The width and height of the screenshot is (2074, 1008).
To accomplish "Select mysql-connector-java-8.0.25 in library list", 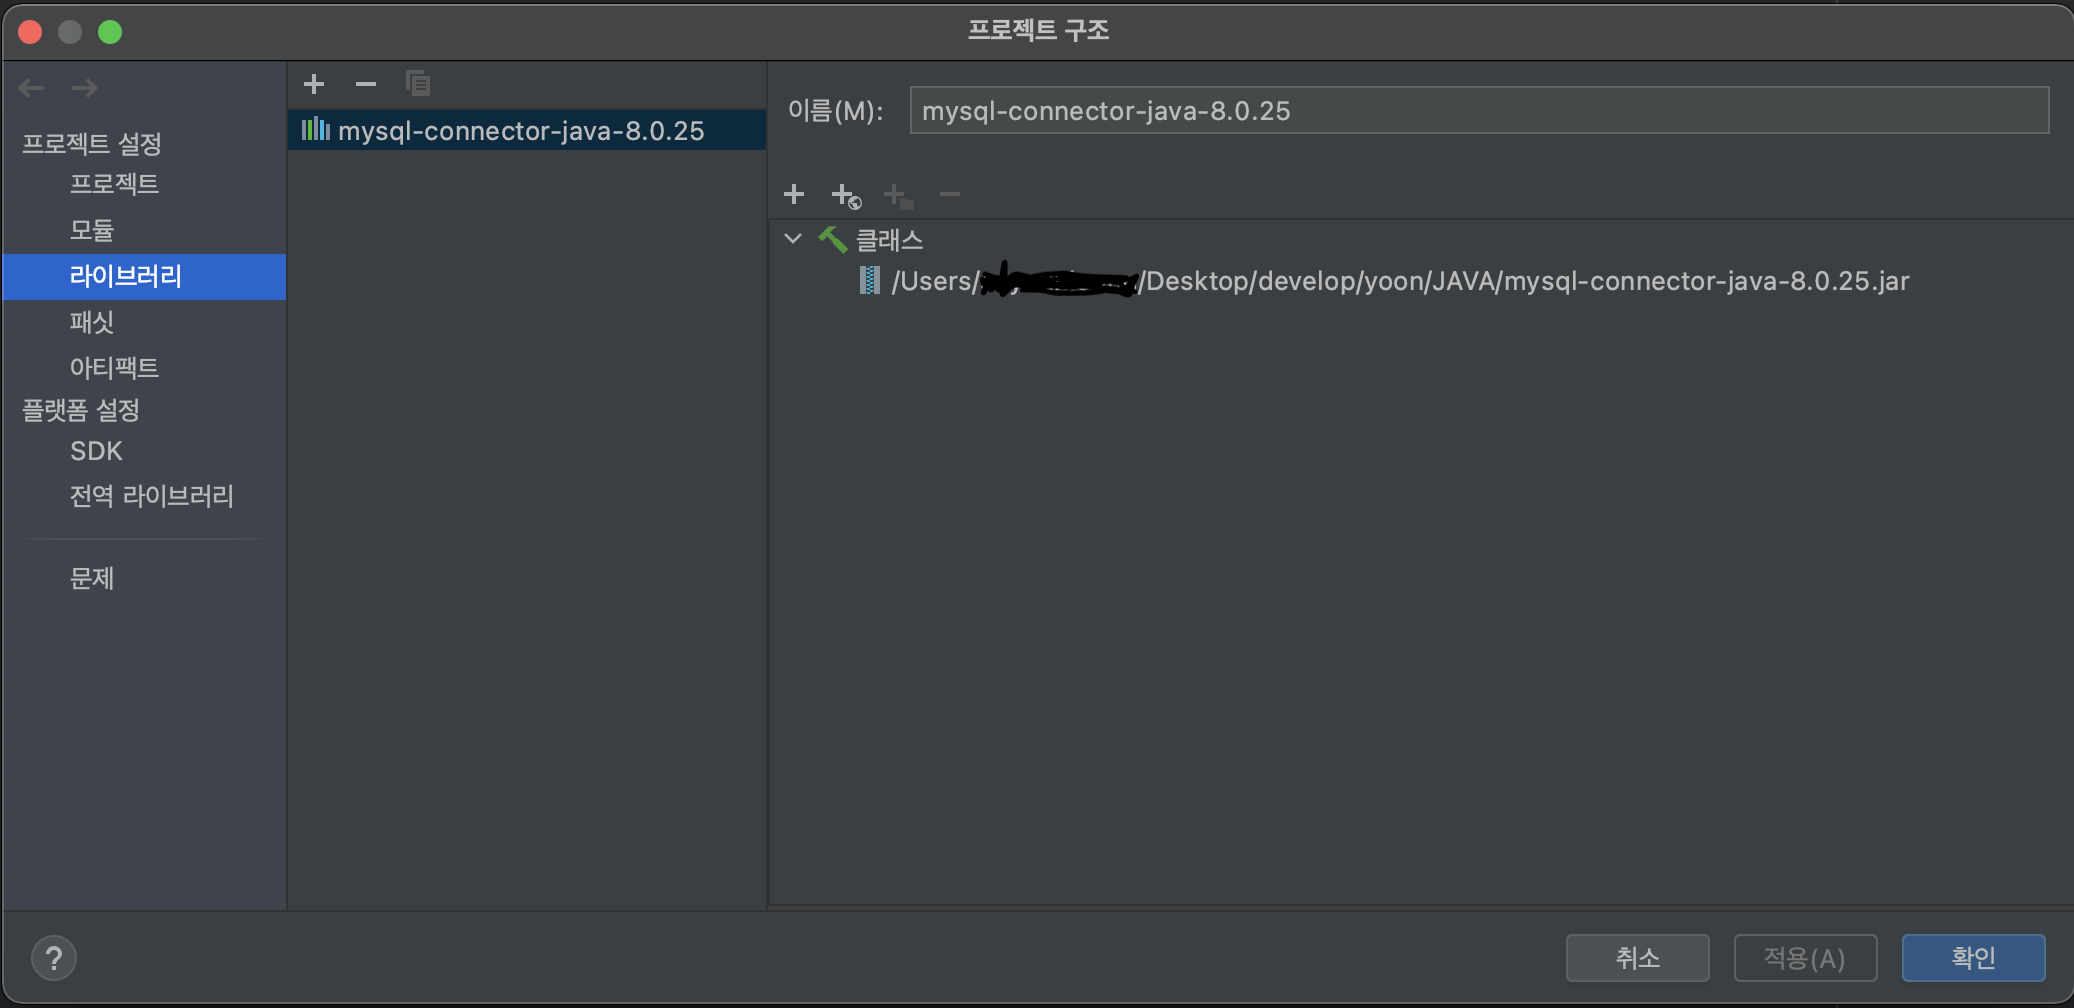I will [527, 130].
